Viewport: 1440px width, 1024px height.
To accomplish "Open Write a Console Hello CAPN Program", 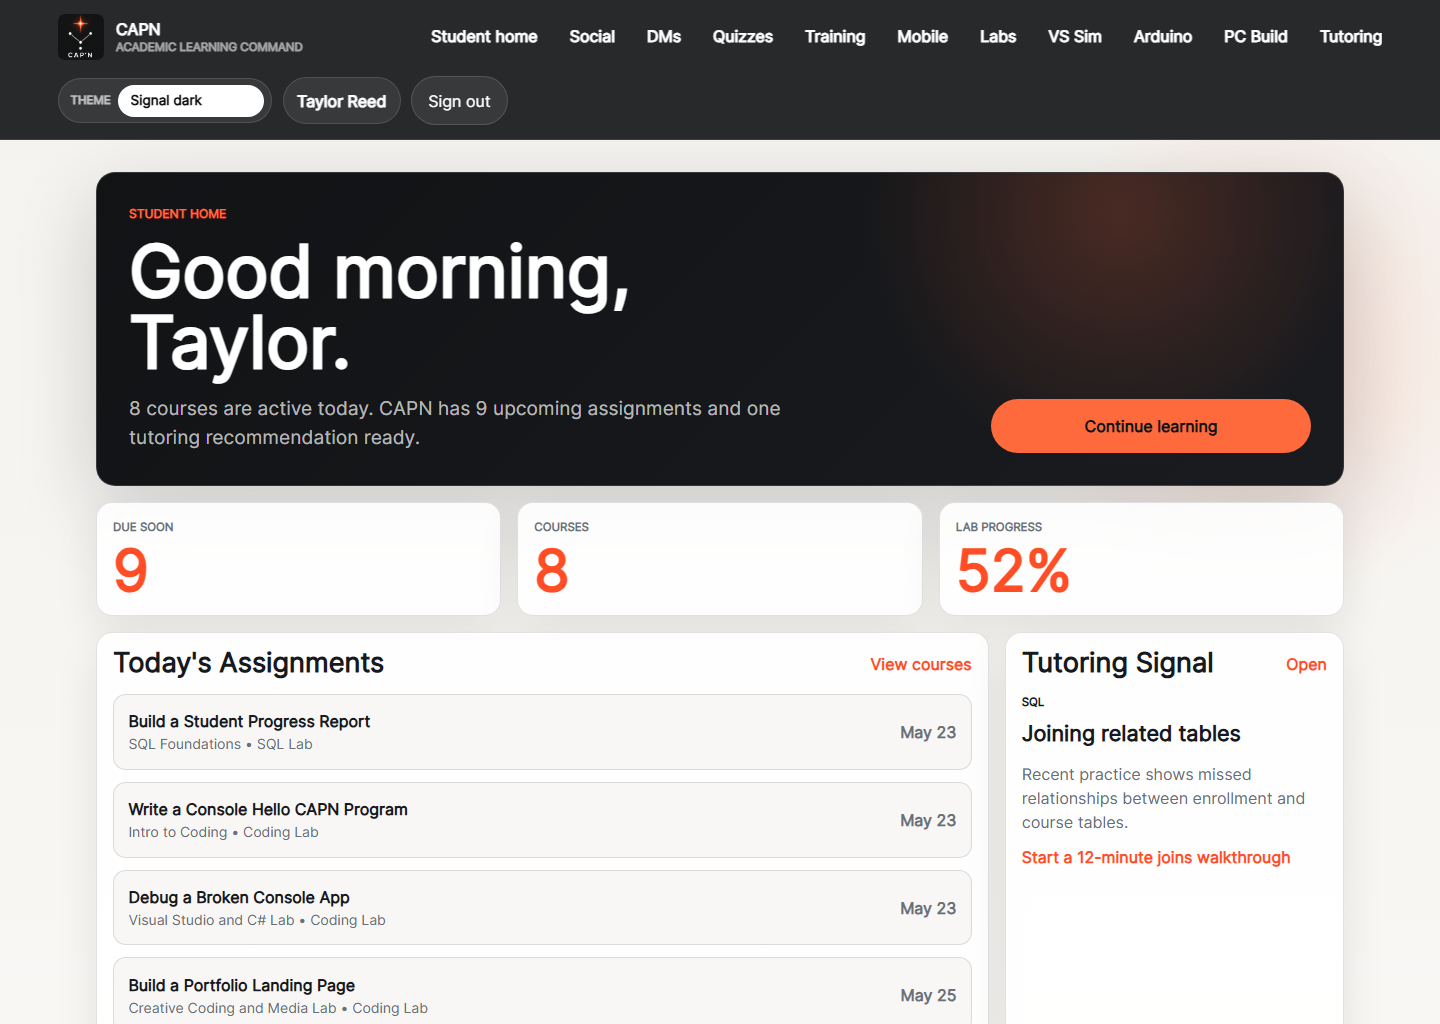I will [x=542, y=820].
